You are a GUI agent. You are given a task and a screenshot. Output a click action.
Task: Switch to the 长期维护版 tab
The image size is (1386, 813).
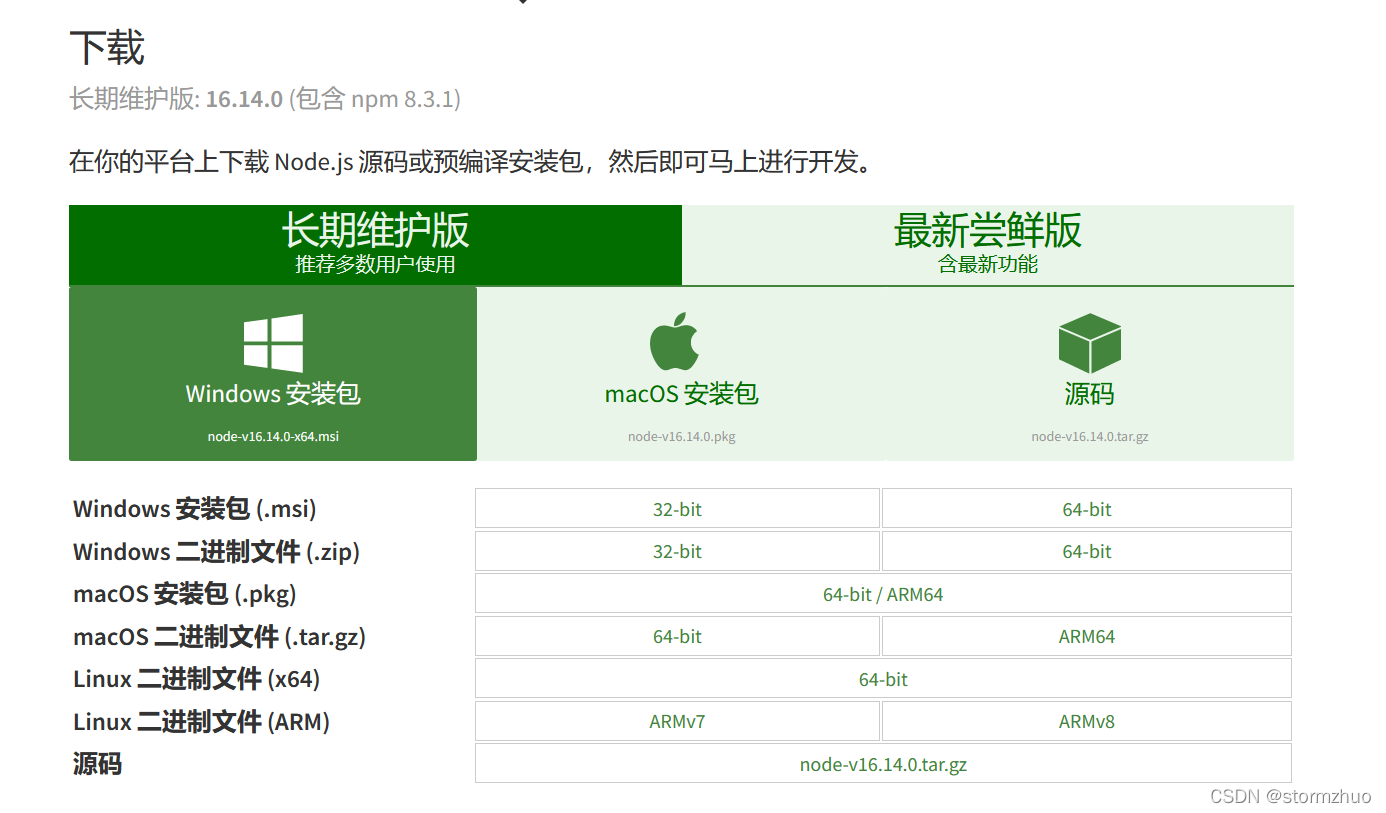375,245
